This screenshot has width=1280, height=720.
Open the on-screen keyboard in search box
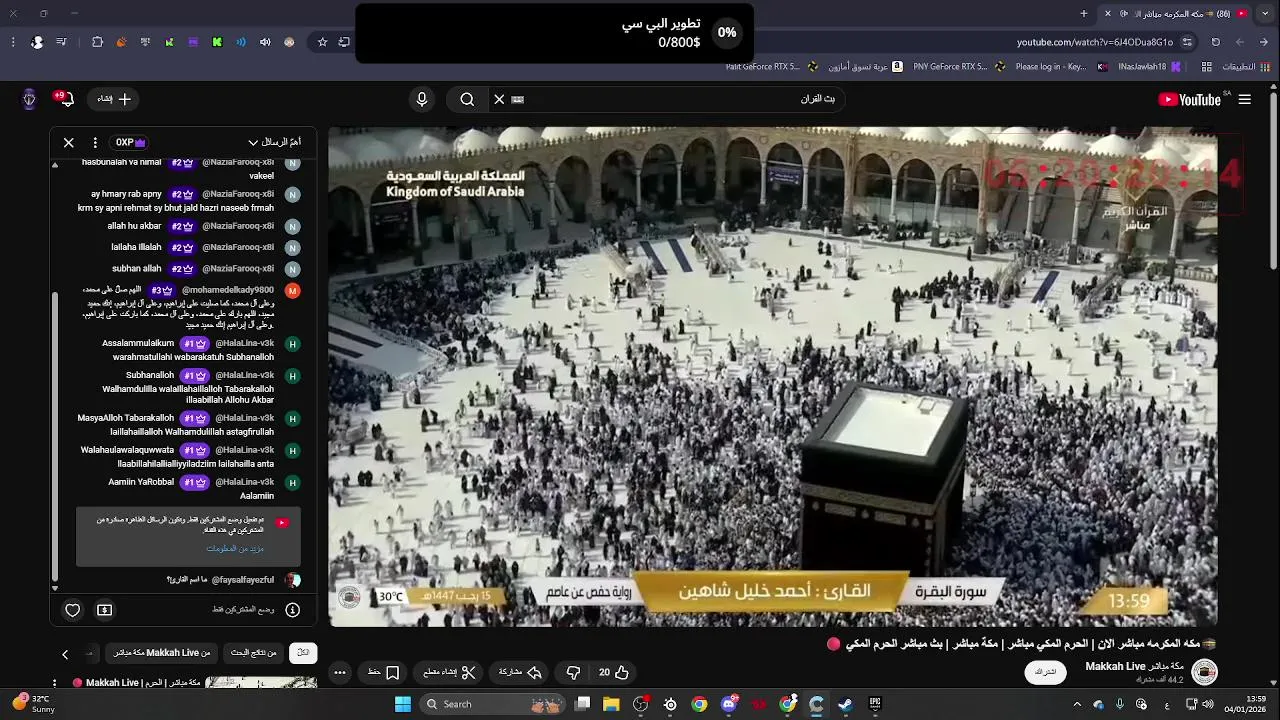(517, 99)
